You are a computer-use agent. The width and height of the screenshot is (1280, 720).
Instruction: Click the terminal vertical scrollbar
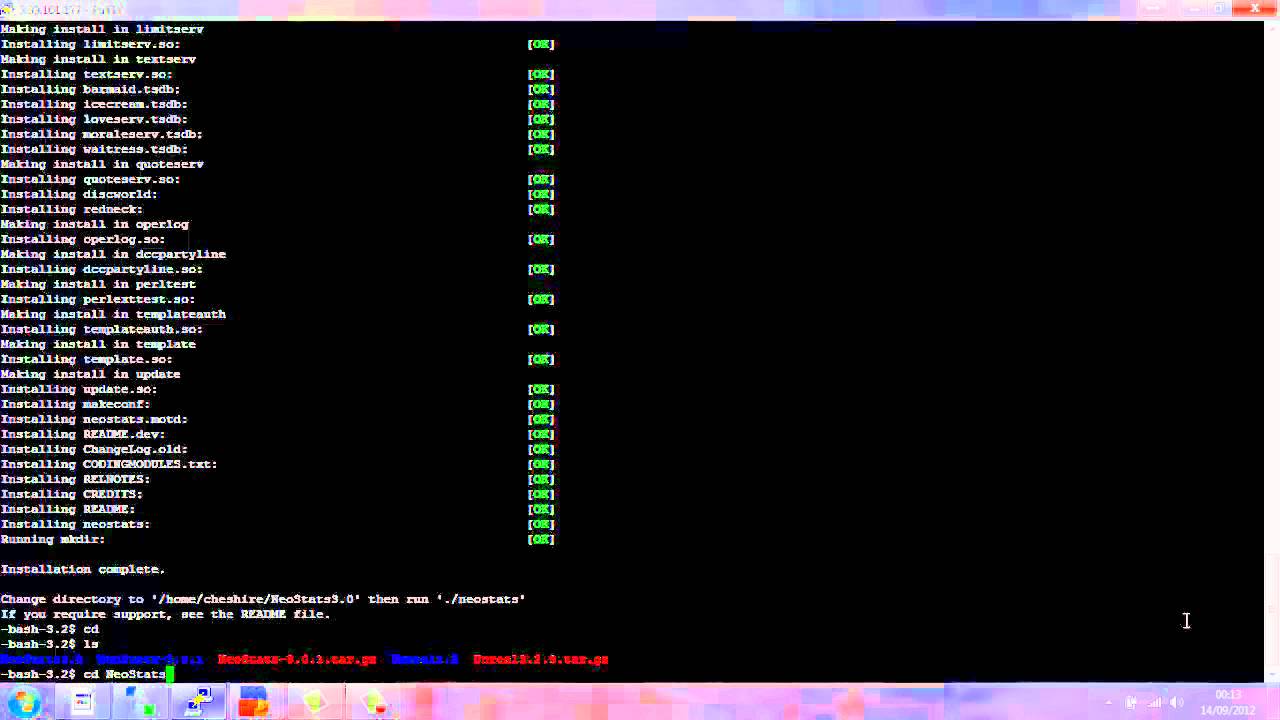click(1271, 350)
